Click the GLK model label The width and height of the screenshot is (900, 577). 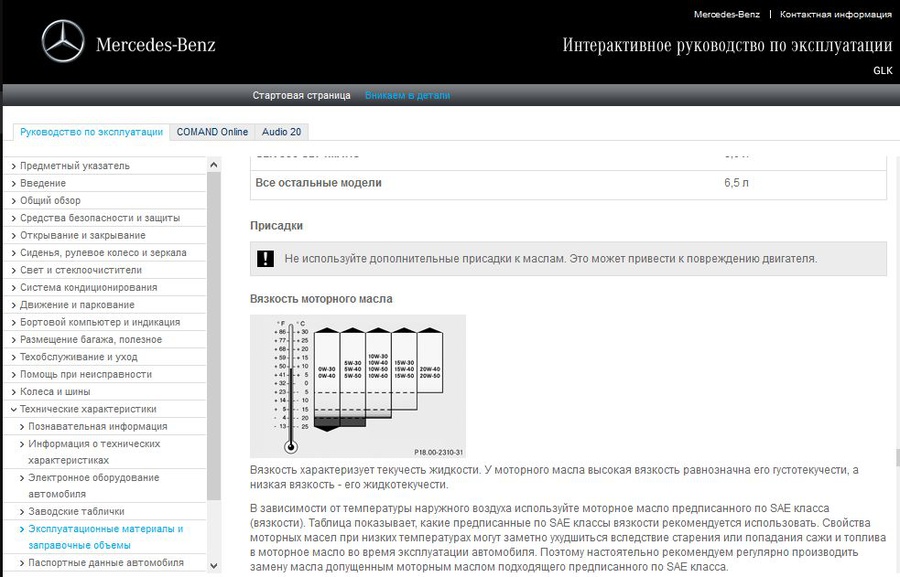coord(883,71)
